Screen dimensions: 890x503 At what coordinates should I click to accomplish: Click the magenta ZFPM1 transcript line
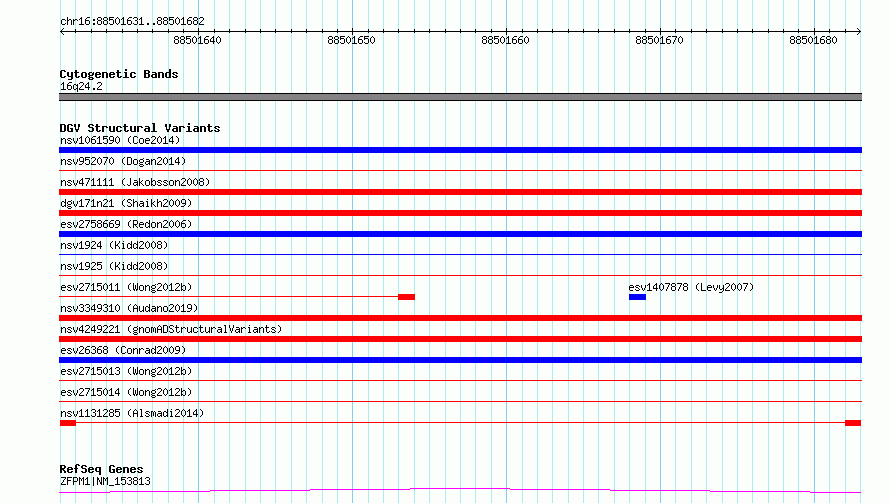pyautogui.click(x=460, y=490)
